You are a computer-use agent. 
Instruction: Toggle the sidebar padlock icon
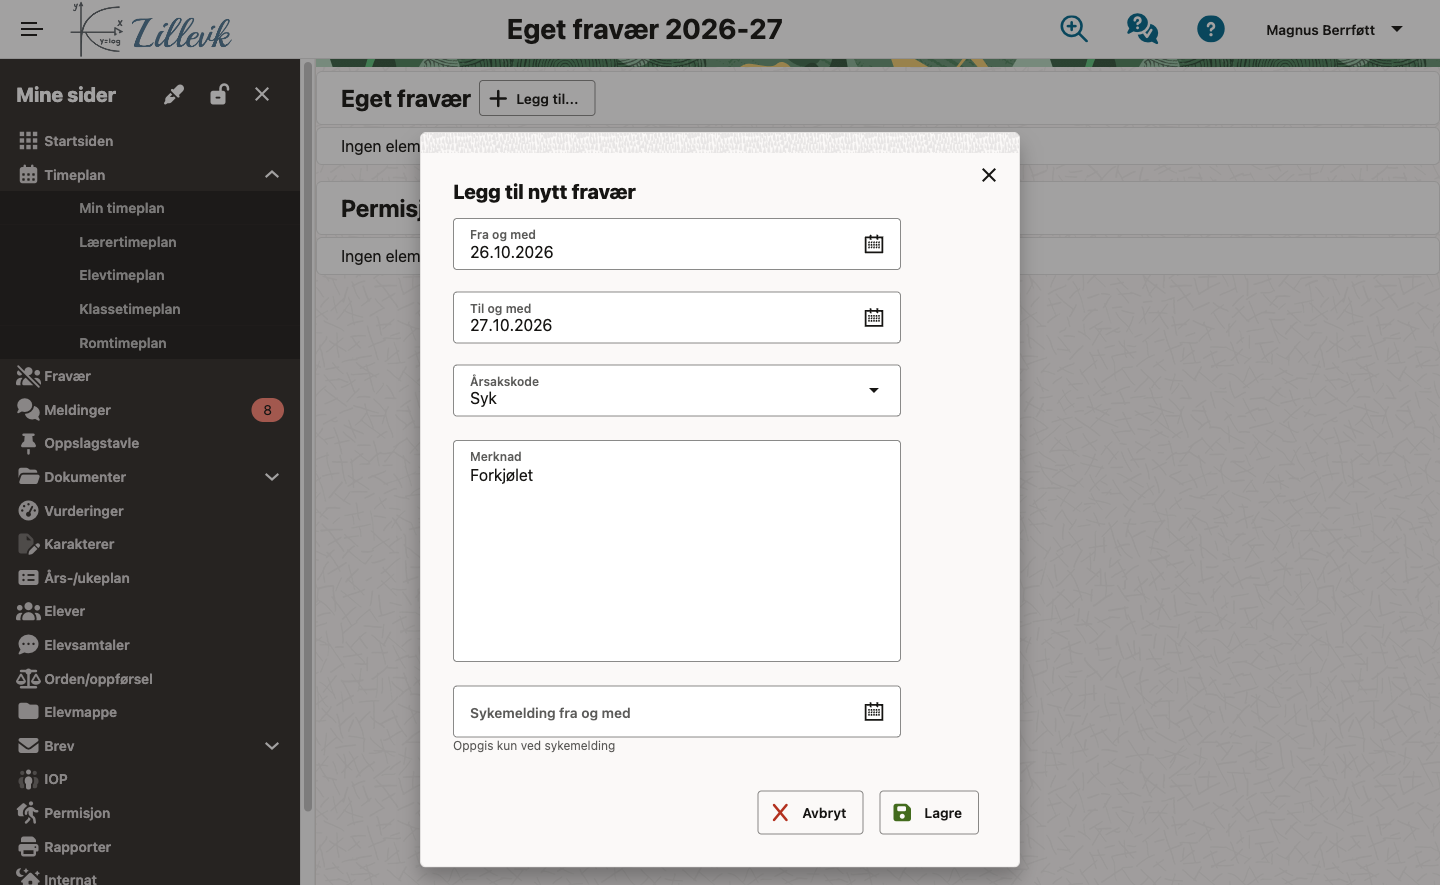[219, 94]
